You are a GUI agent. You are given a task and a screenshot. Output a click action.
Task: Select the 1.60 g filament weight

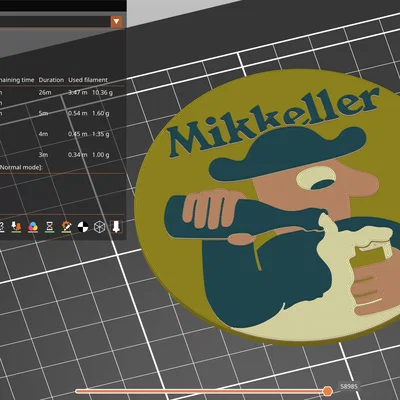coord(101,113)
